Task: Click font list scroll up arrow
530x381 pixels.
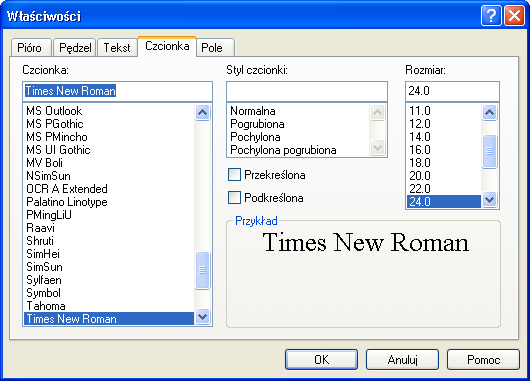Action: 202,112
